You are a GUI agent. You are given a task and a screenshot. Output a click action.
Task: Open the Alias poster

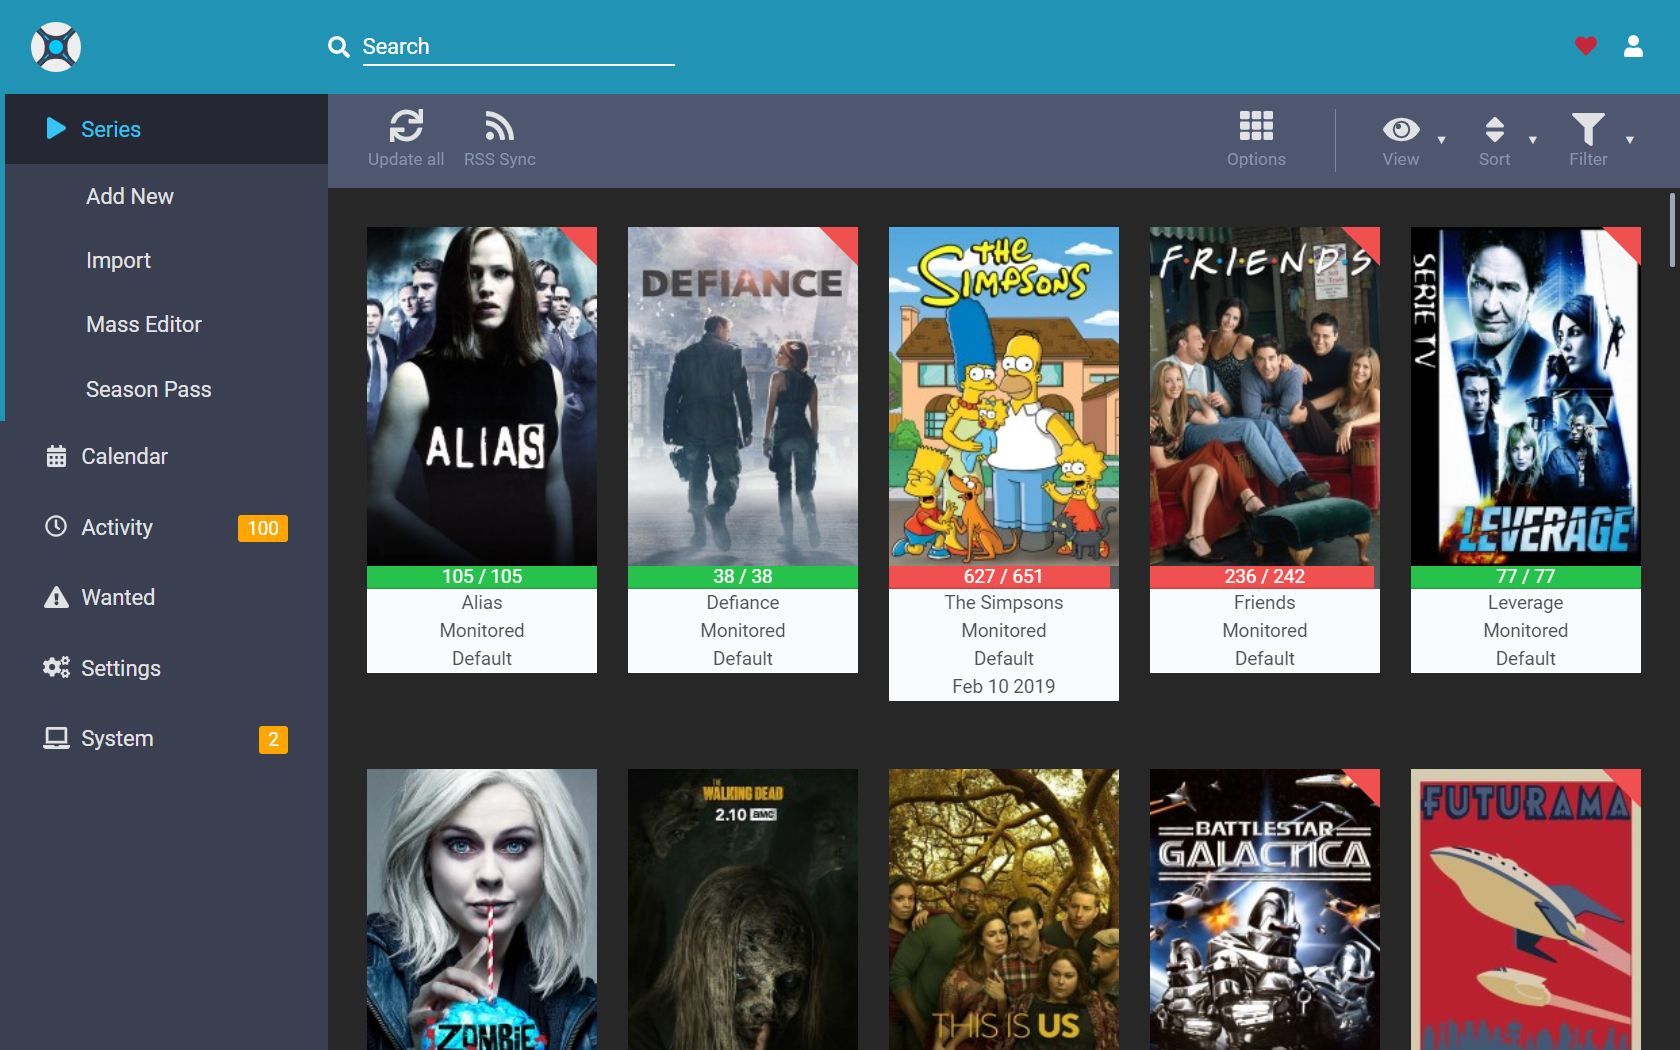[x=482, y=397]
